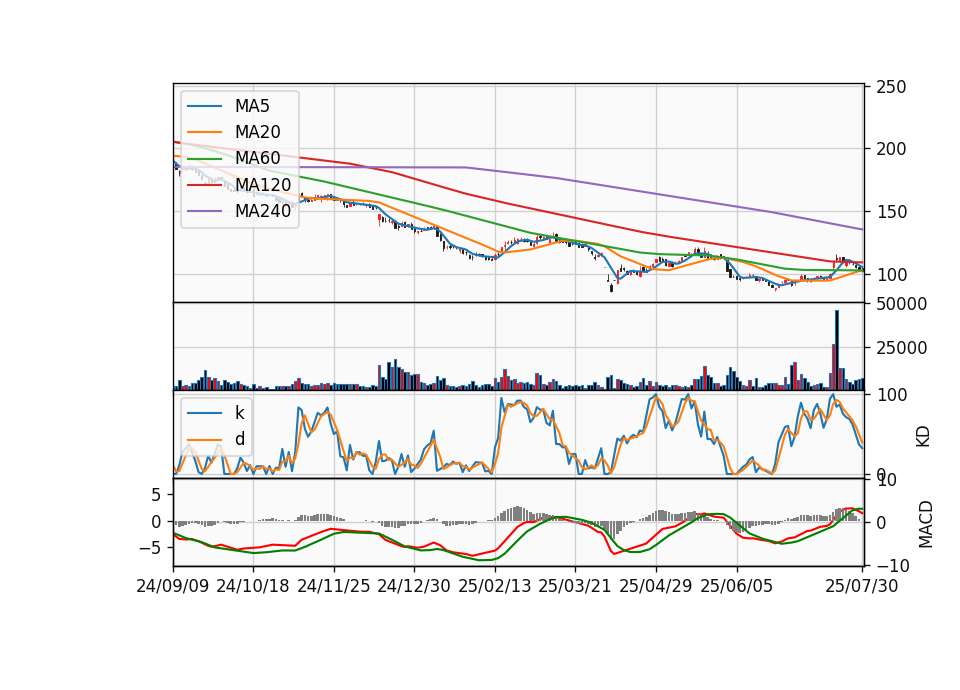Click the orange d legend line sample
This screenshot has height=690, width=960.
[x=204, y=440]
